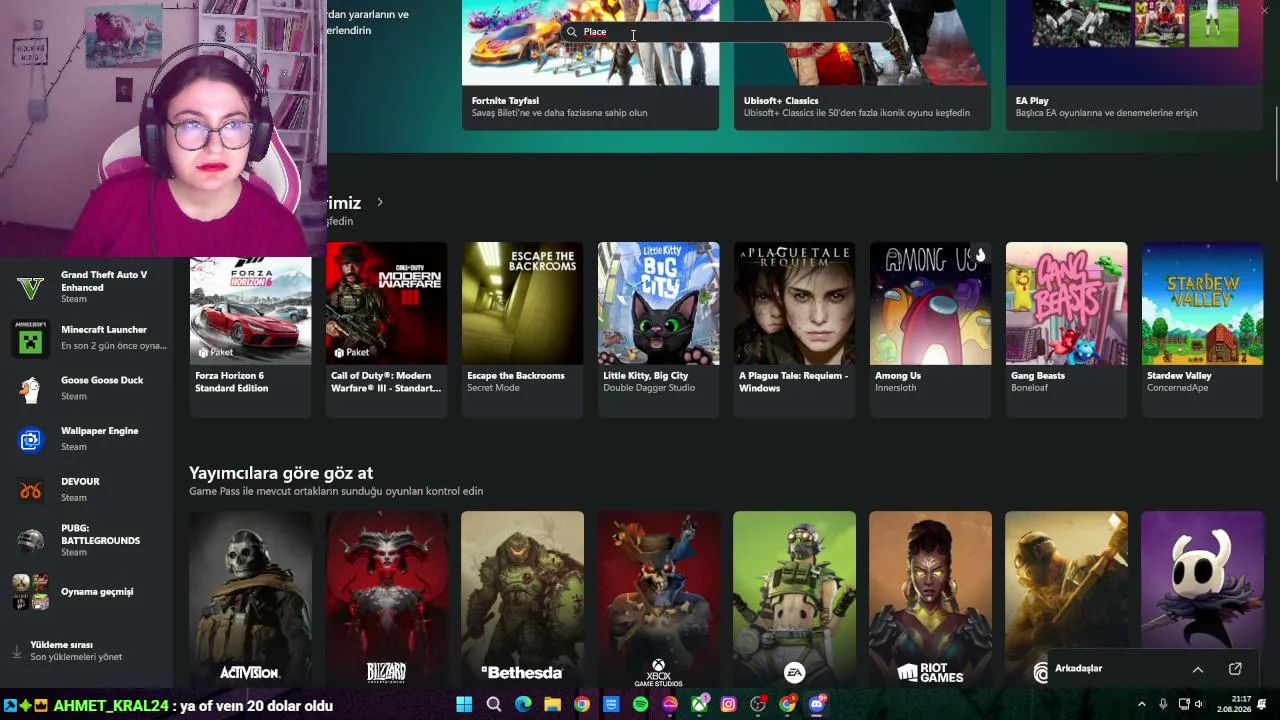Choose the DEVOUR icon in the sidebar
1280x720 pixels.
(x=30, y=490)
